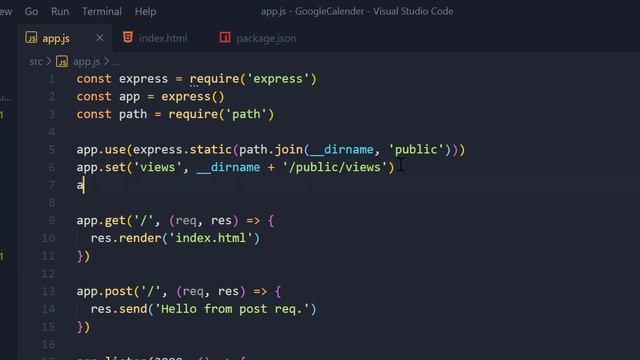
Task: Click the 'Hello from post req.' string
Action: [232, 309]
